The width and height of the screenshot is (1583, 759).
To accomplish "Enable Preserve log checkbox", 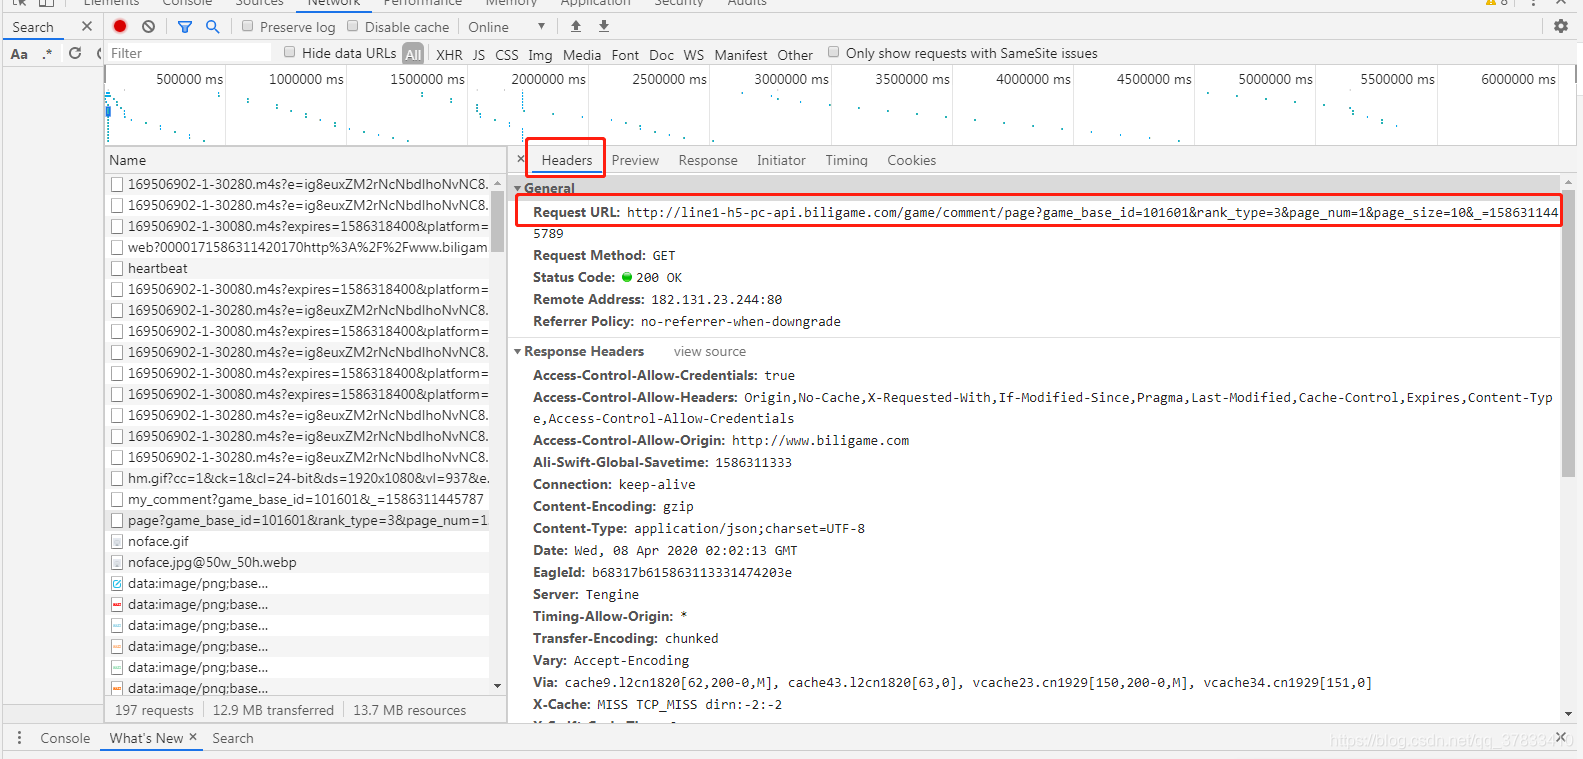I will point(248,26).
